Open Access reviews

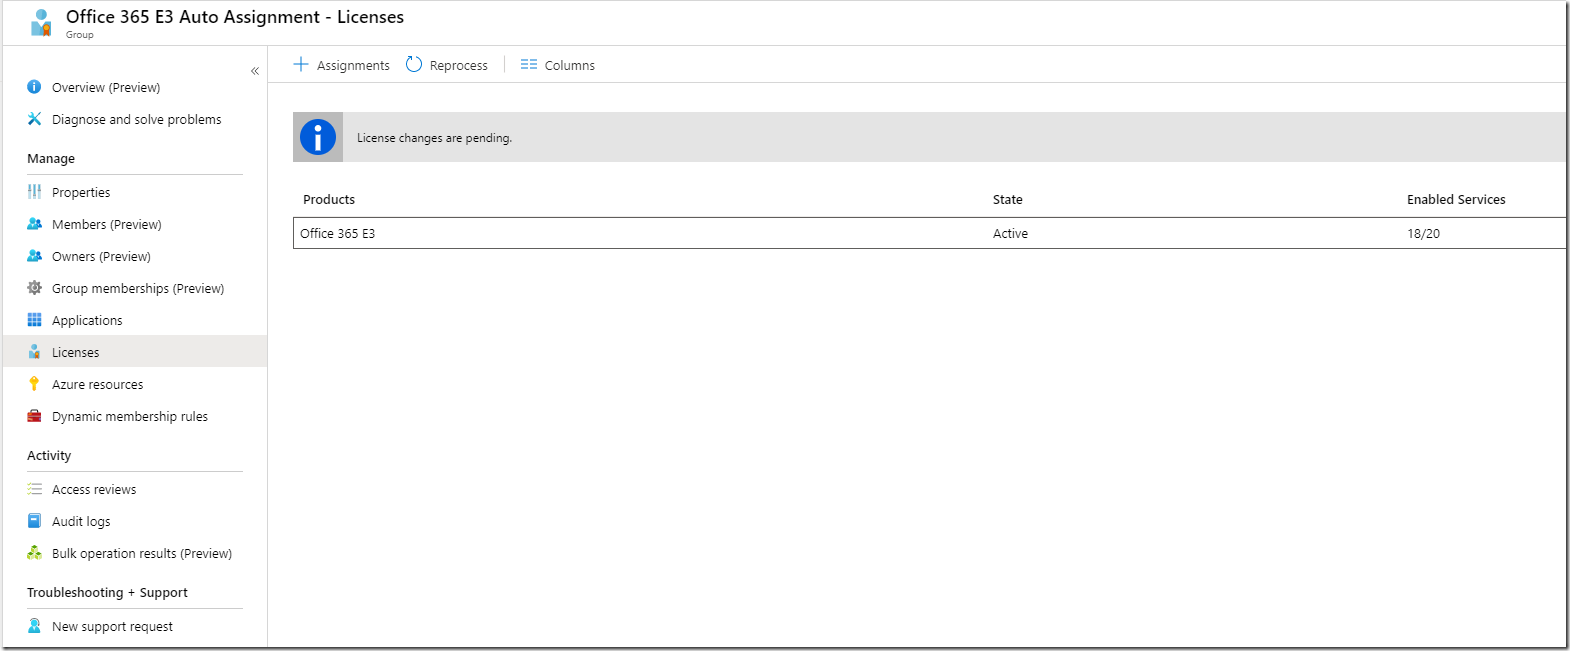(94, 490)
